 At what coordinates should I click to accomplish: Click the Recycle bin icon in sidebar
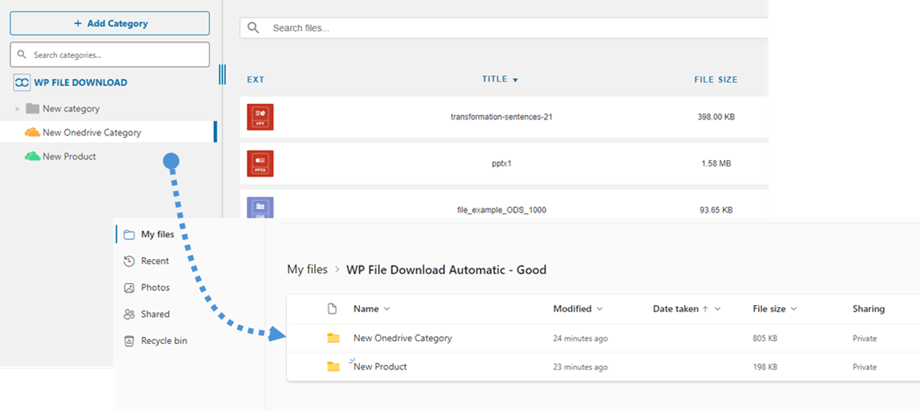tap(129, 341)
